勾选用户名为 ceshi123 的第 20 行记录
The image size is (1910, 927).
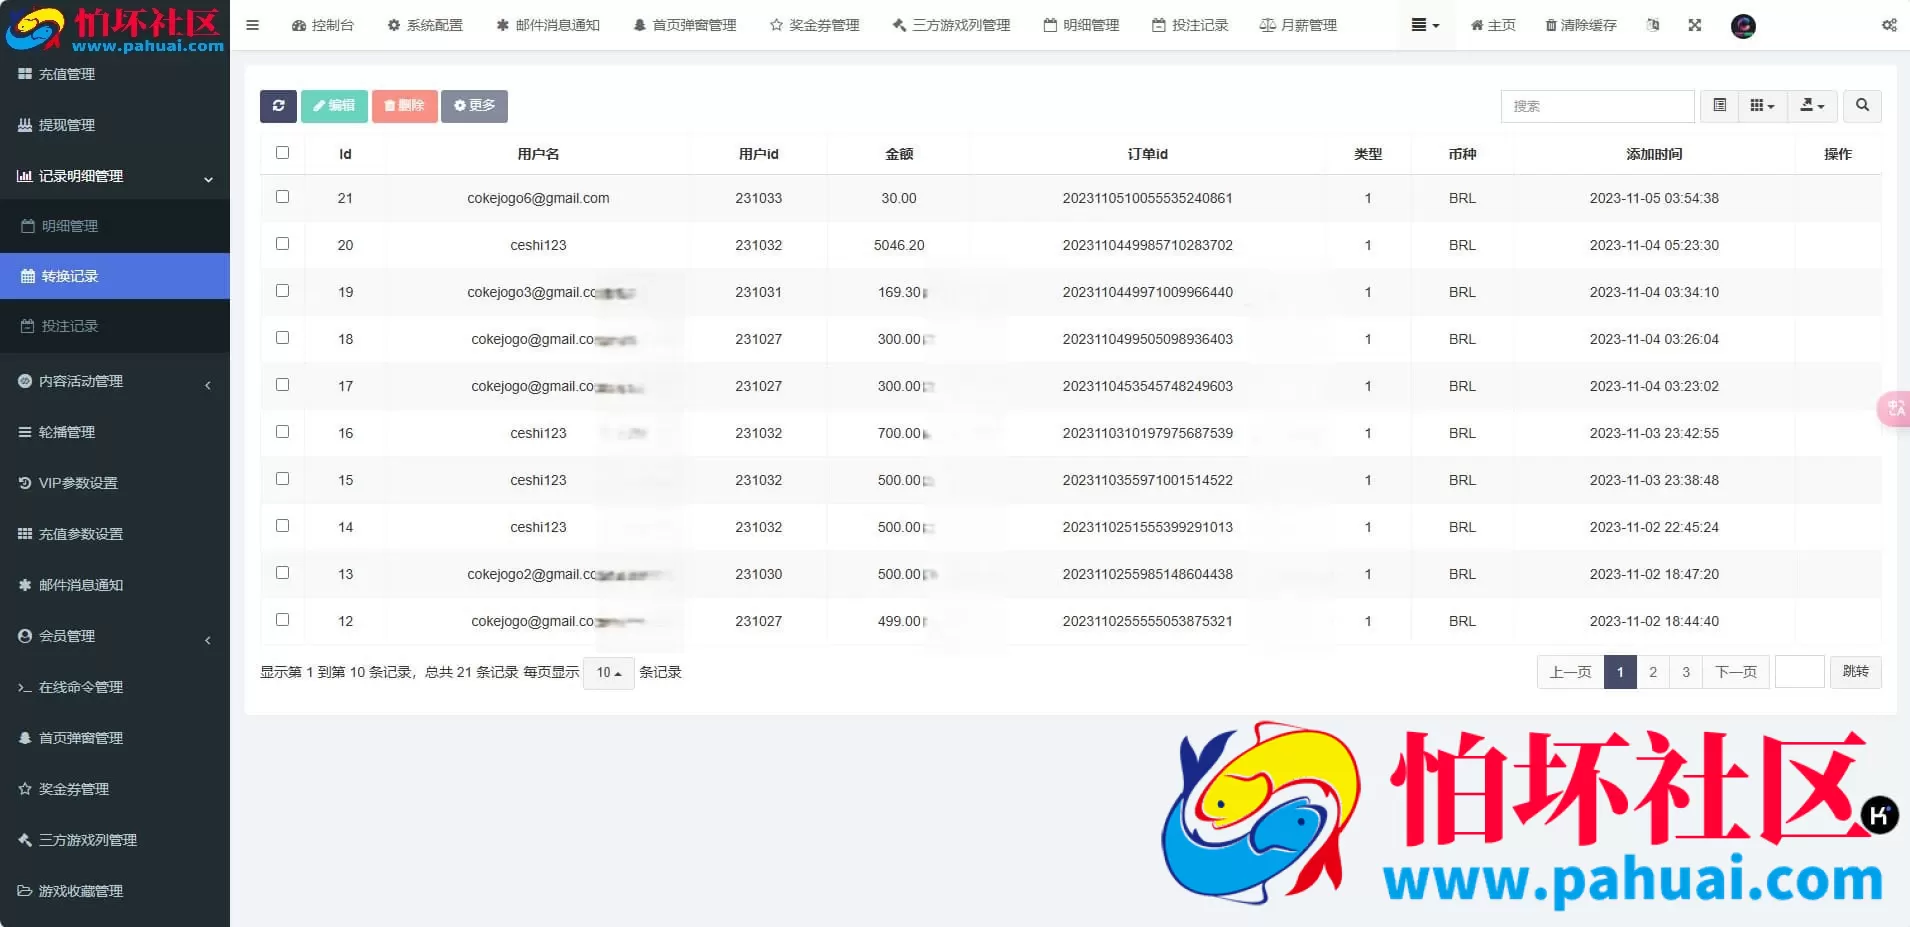click(x=283, y=243)
